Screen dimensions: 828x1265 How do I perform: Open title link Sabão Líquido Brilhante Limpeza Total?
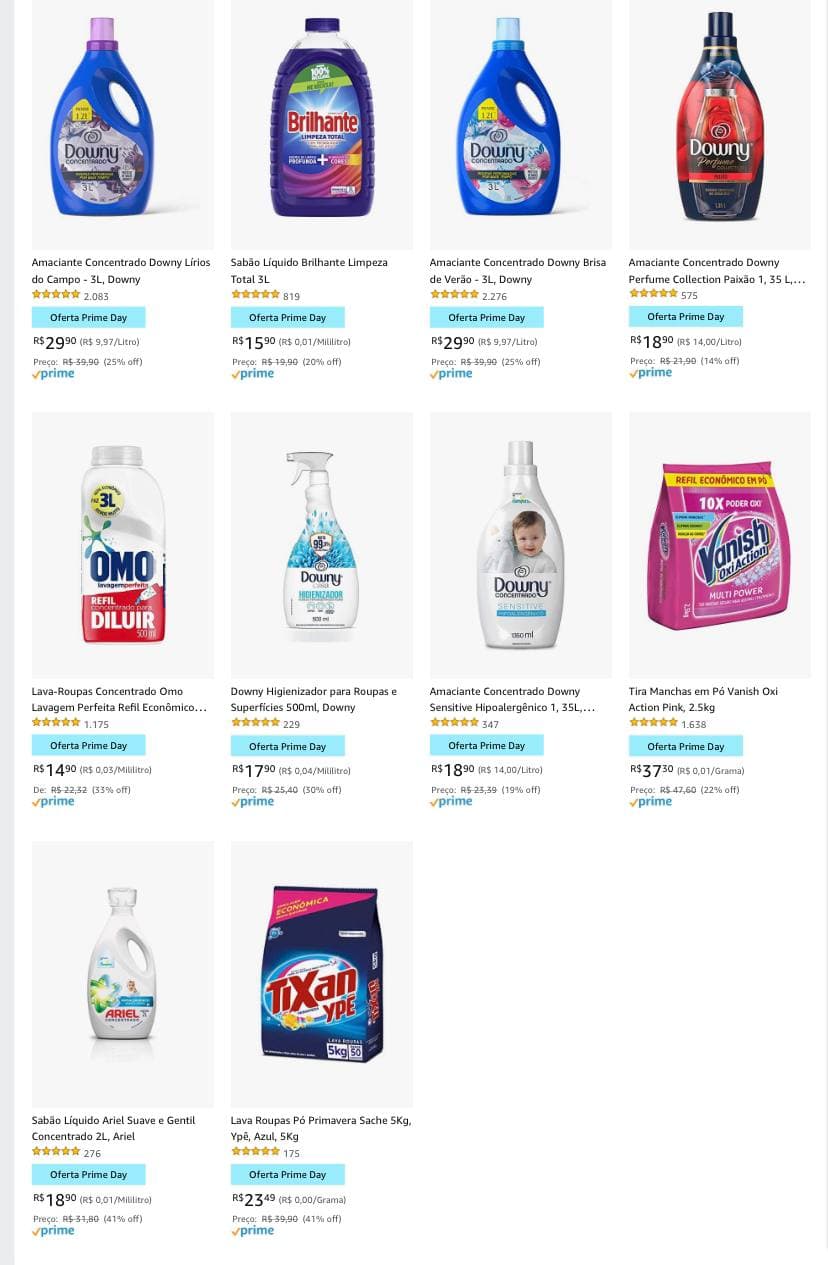(308, 270)
